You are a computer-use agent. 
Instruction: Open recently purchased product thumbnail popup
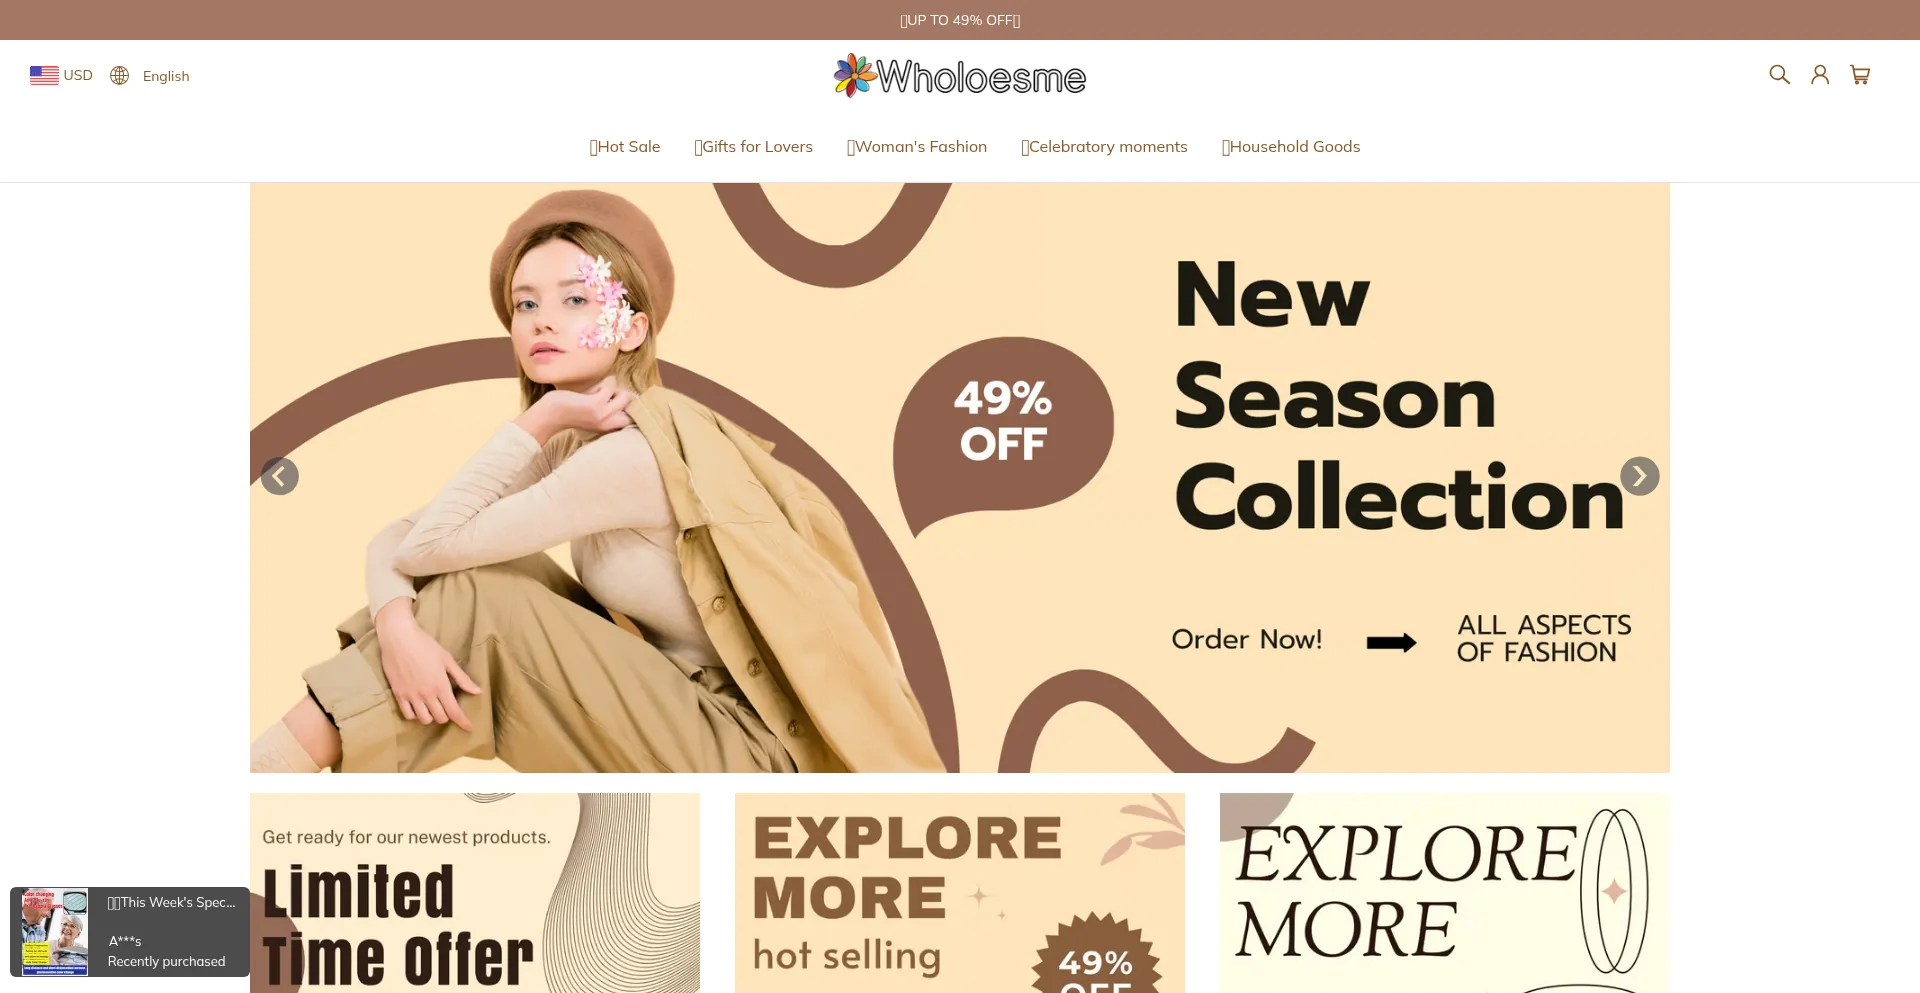click(55, 932)
